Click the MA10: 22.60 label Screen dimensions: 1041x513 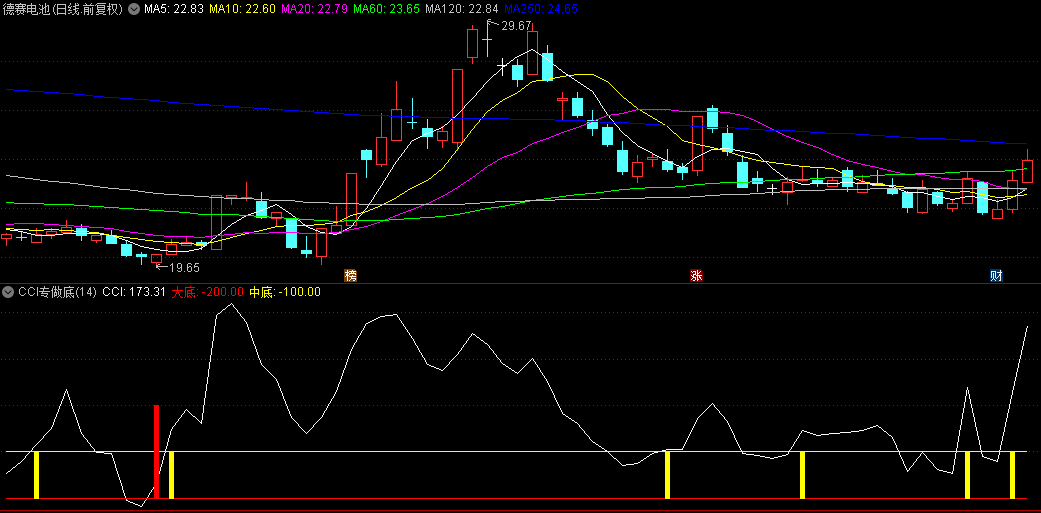click(243, 9)
